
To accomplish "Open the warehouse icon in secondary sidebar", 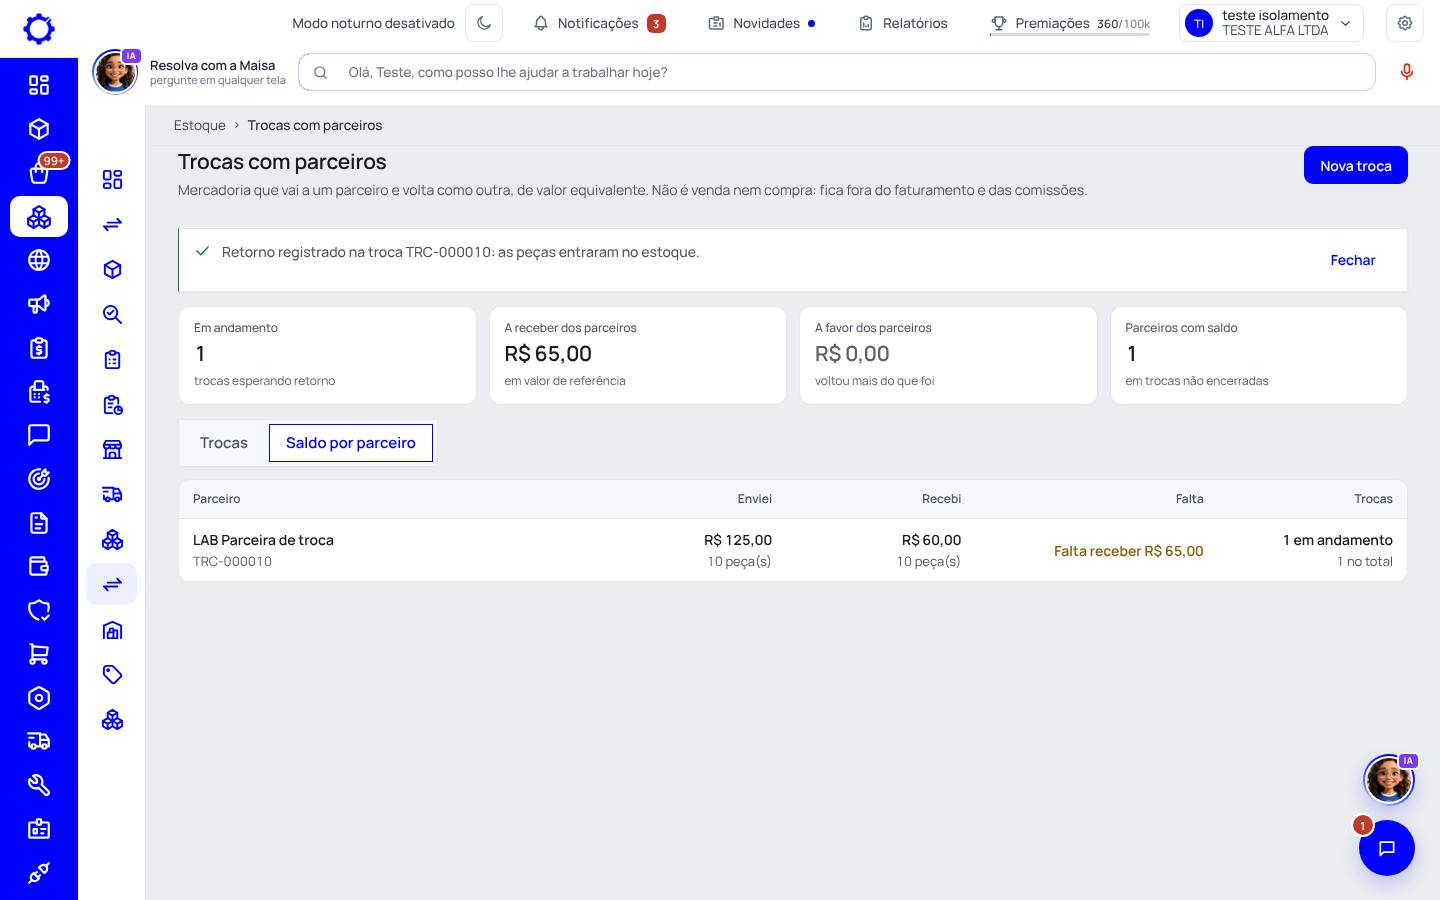I will [x=112, y=630].
